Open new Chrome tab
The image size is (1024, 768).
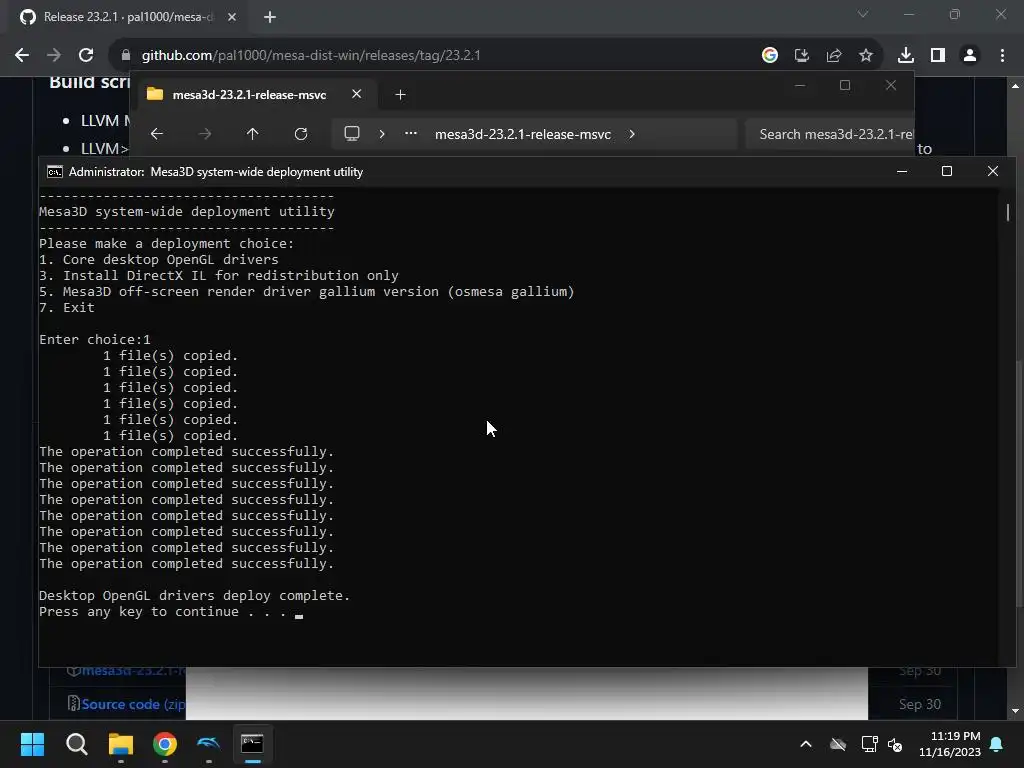click(270, 18)
